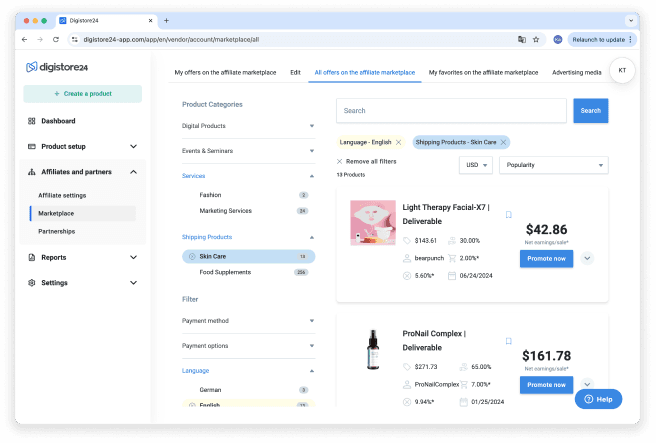The height and width of the screenshot is (443, 656).
Task: Click the blue Search button
Action: point(590,110)
